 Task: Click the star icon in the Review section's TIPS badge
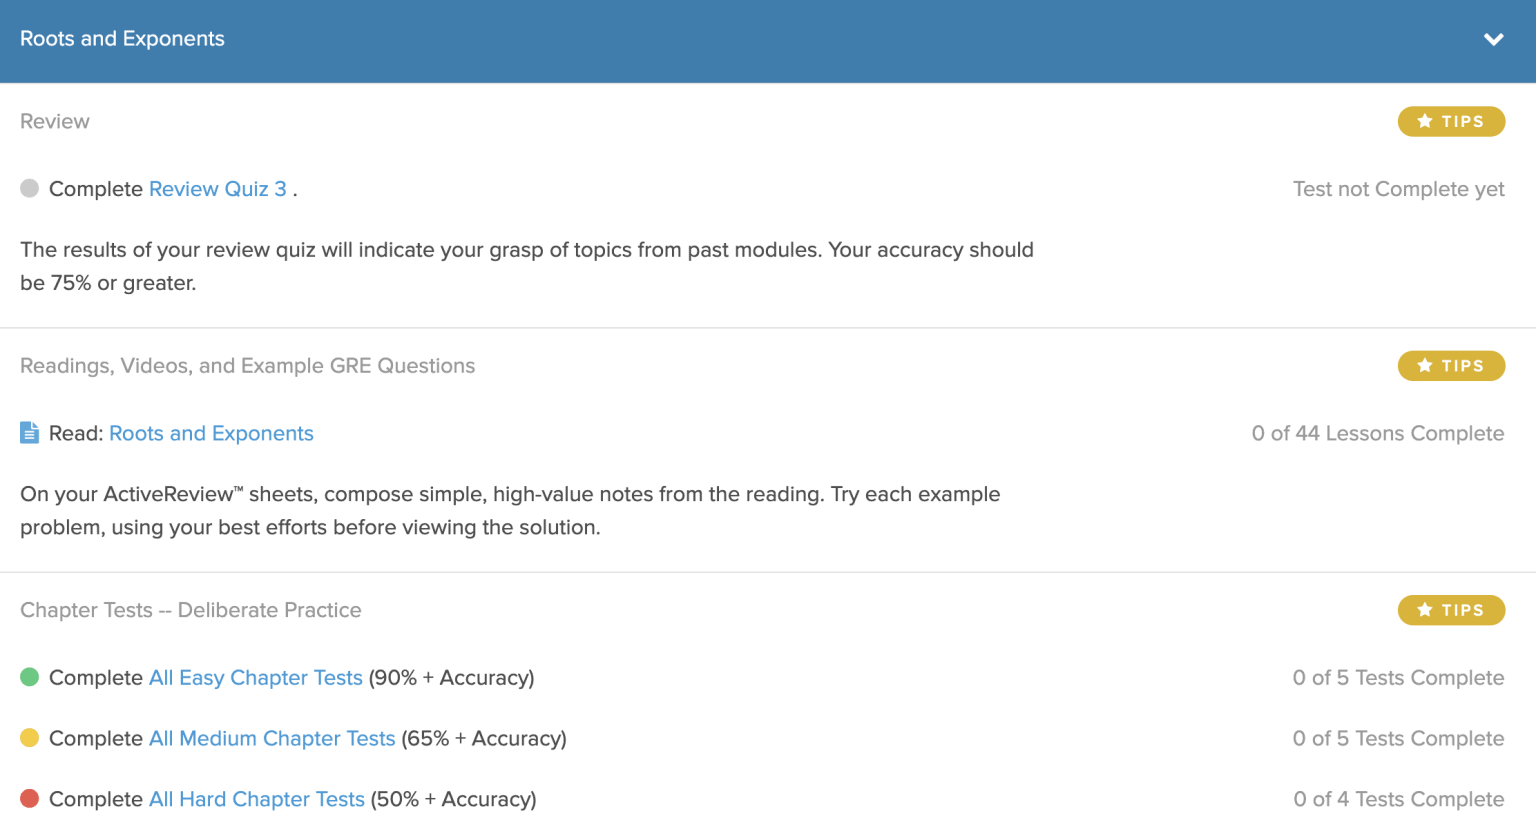tap(1424, 121)
